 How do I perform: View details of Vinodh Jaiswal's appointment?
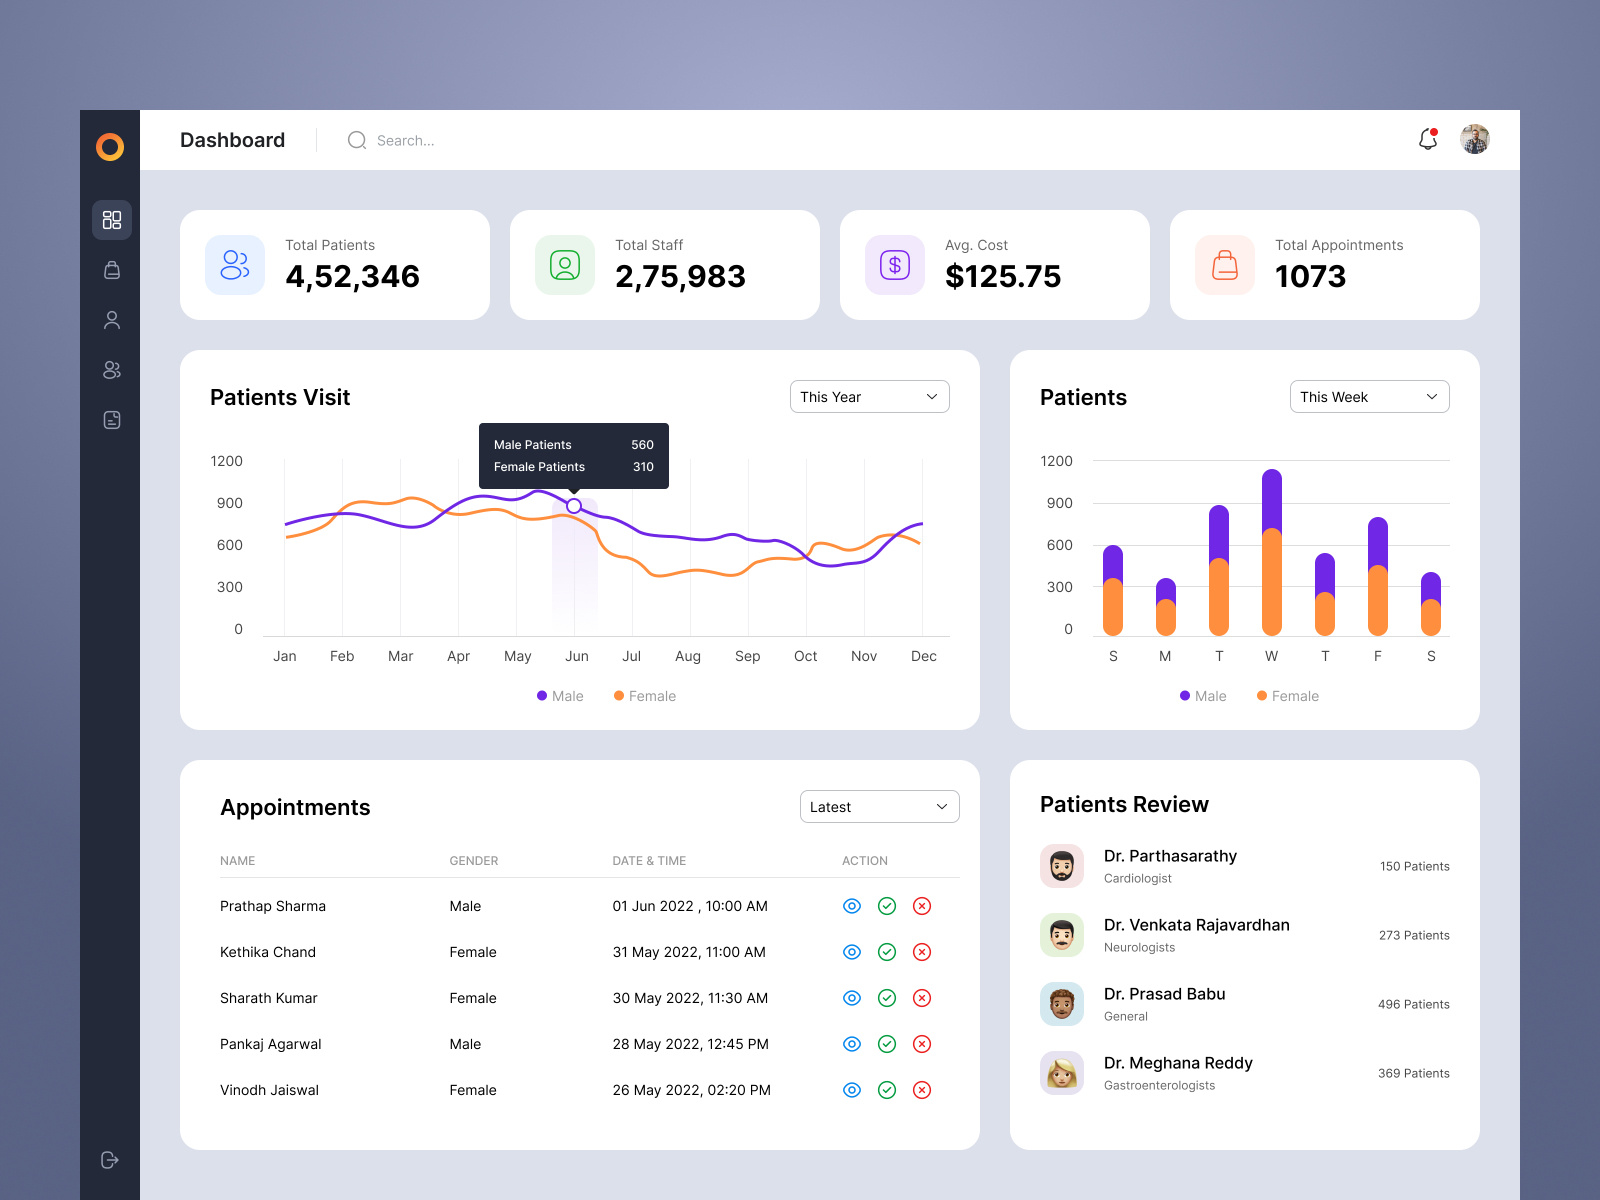point(851,1090)
